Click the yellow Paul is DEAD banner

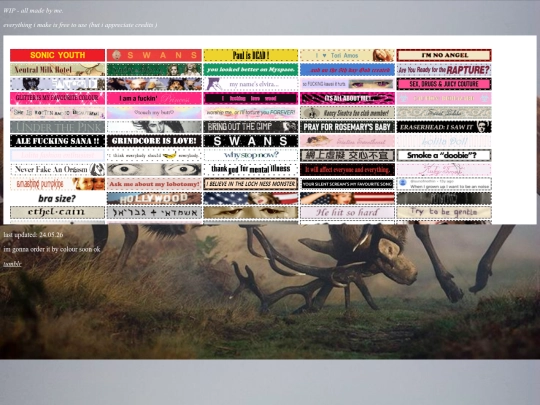tap(251, 55)
